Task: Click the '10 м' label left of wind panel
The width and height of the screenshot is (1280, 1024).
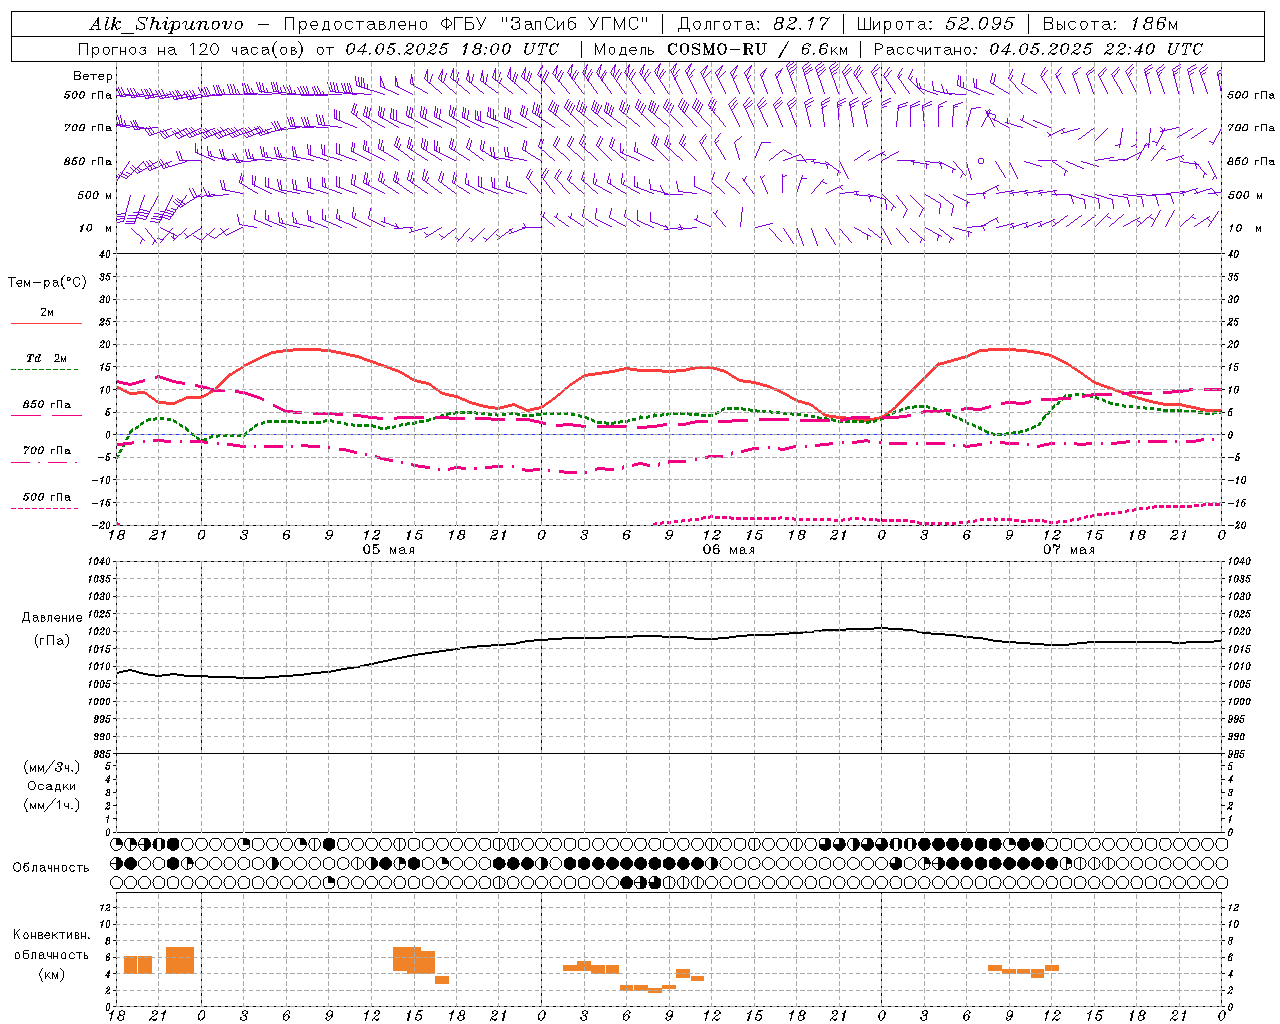Action: [96, 228]
